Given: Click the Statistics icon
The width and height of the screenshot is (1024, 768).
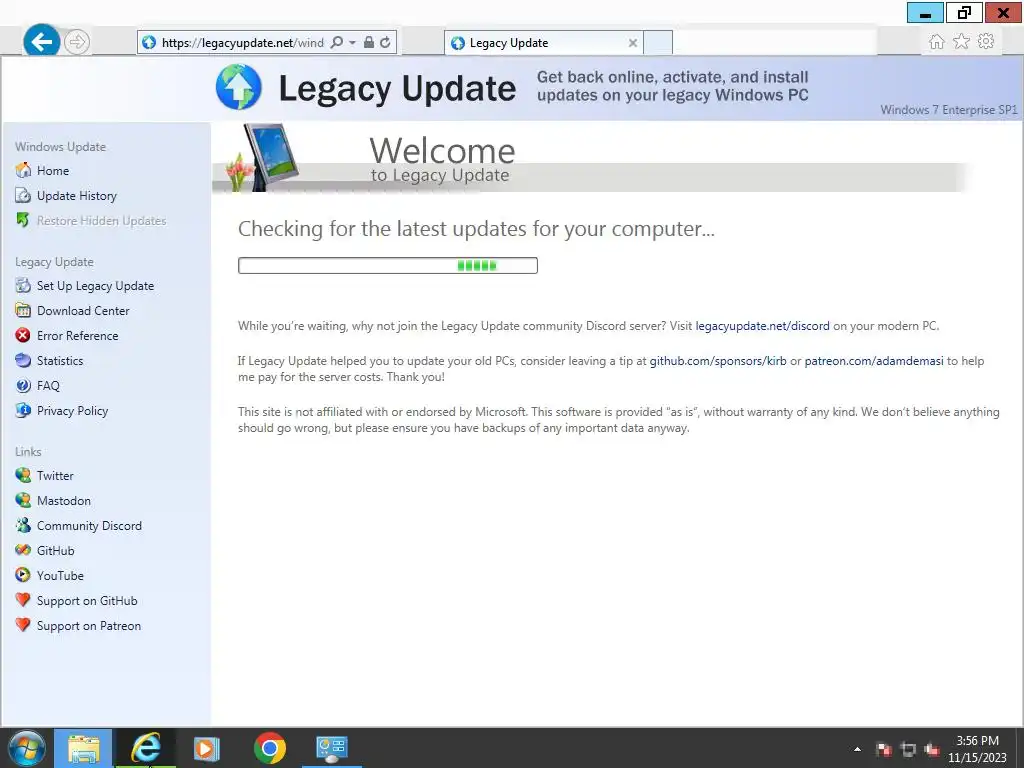Looking at the screenshot, I should click(23, 360).
